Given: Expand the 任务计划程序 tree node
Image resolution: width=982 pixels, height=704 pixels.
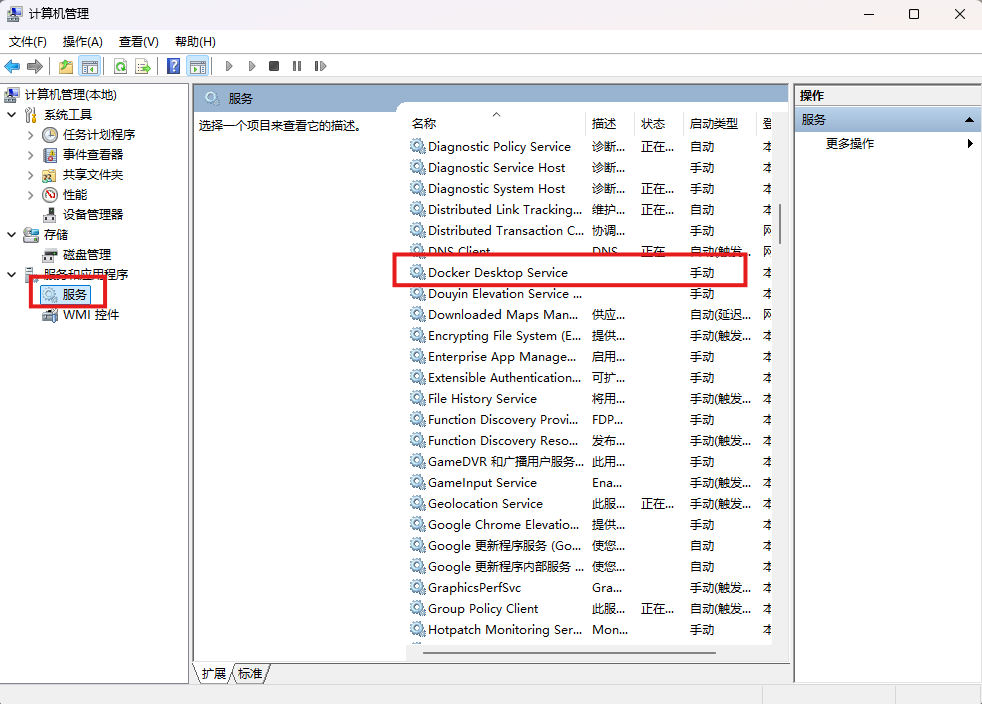Looking at the screenshot, I should (x=31, y=135).
